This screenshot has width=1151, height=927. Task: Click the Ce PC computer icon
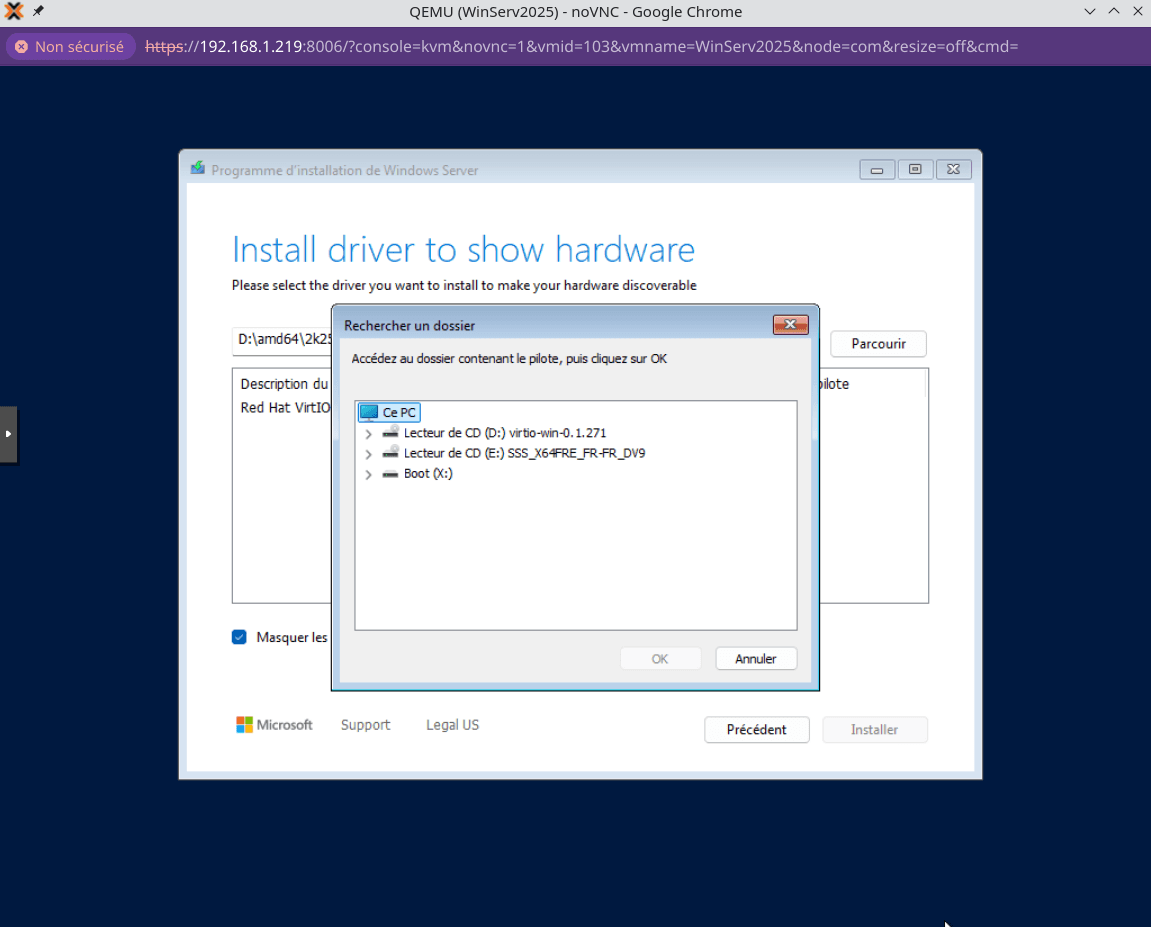[369, 412]
